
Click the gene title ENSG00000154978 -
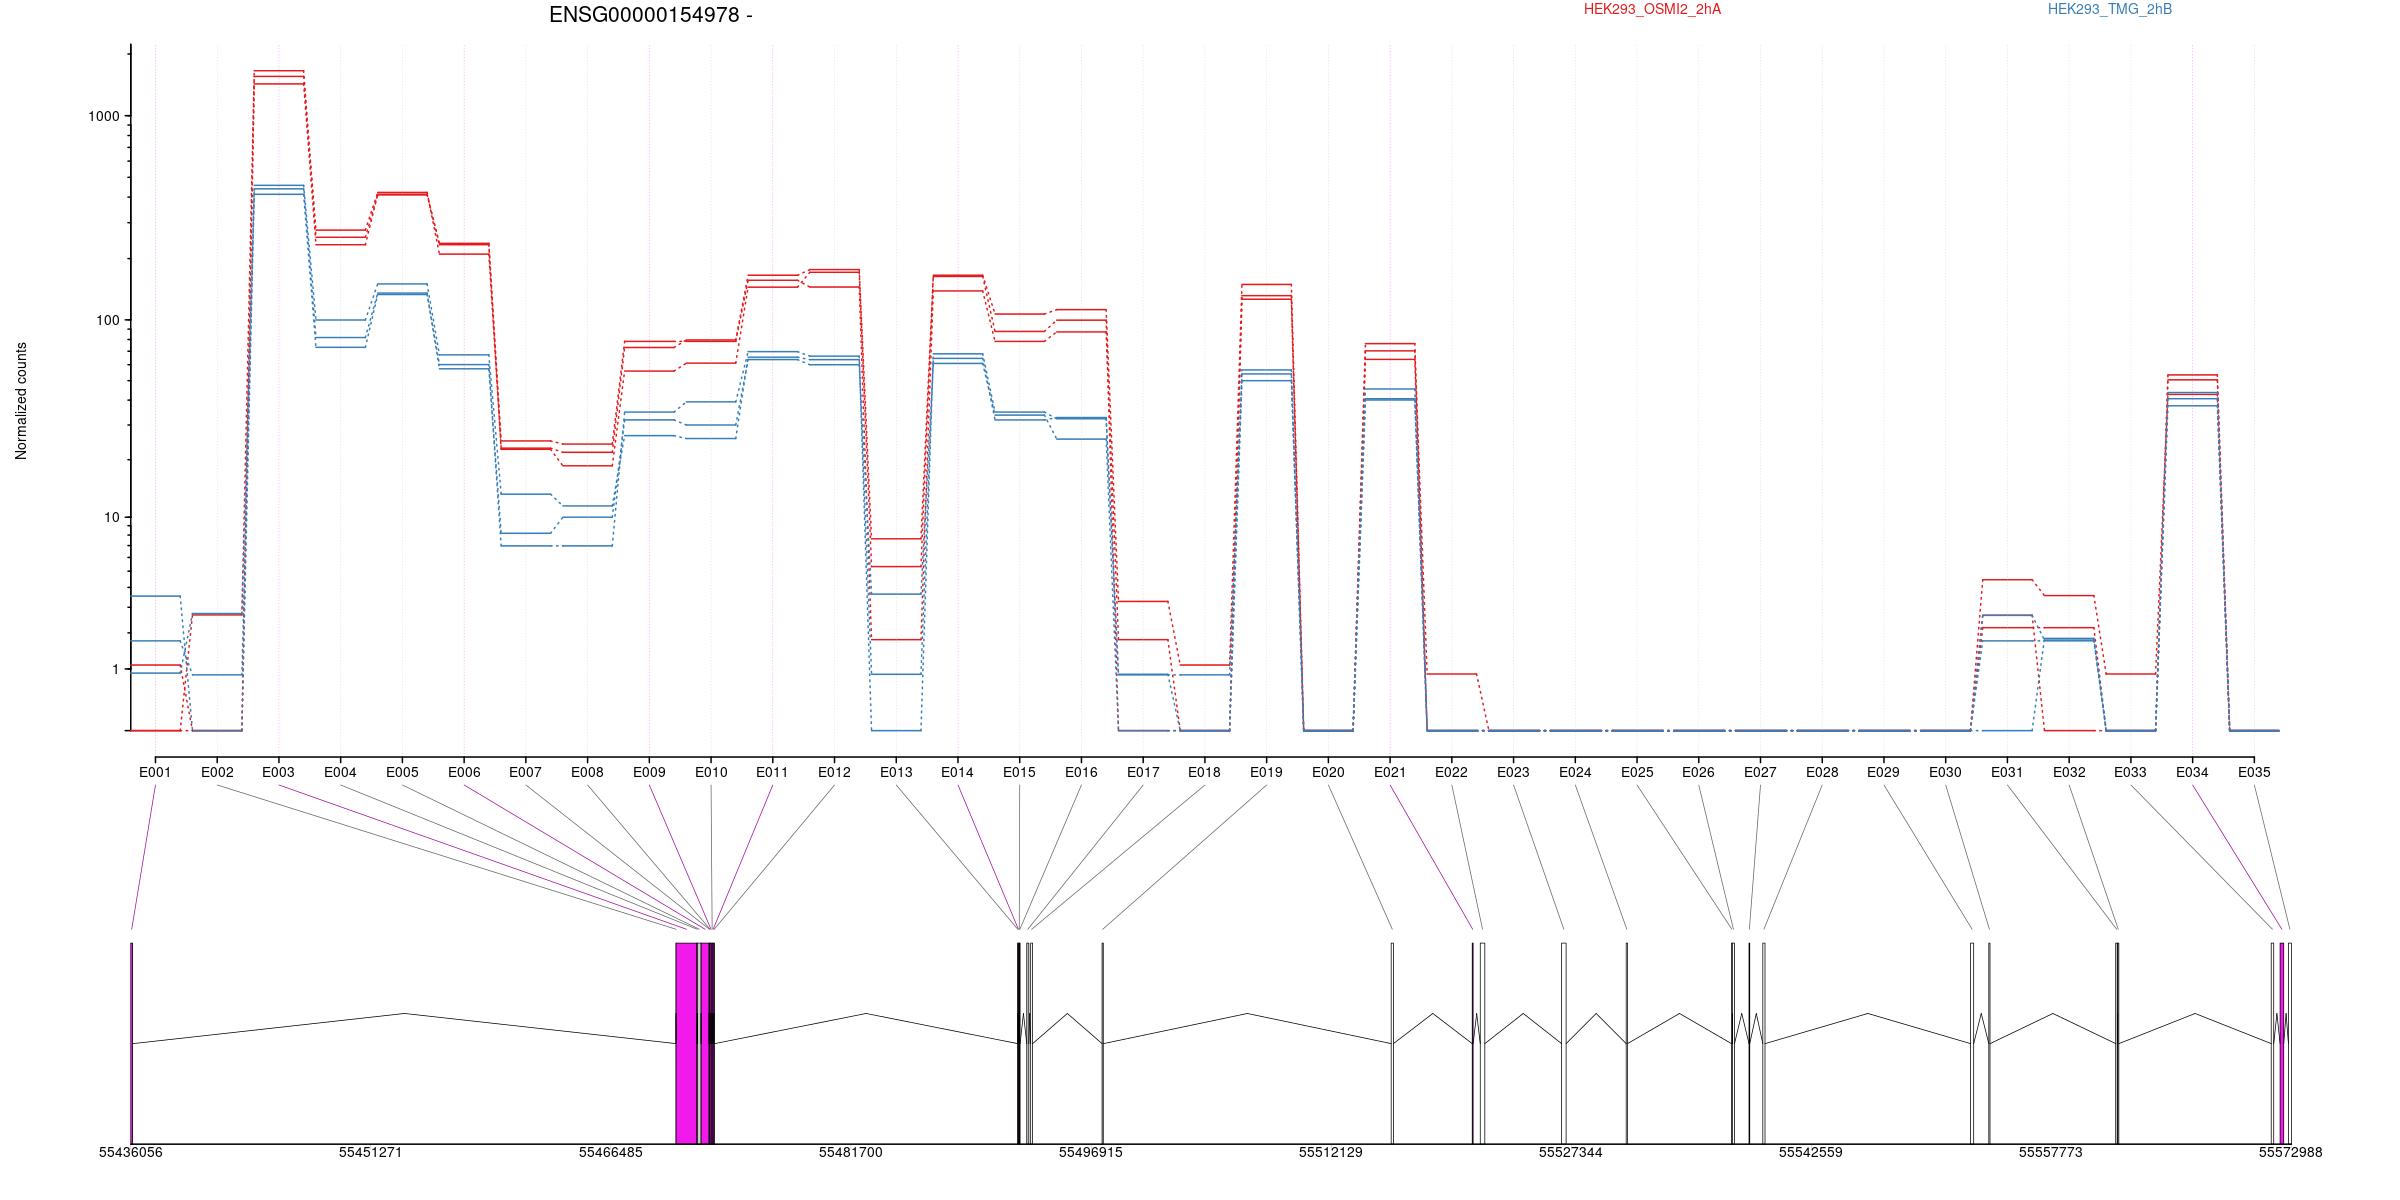point(651,15)
